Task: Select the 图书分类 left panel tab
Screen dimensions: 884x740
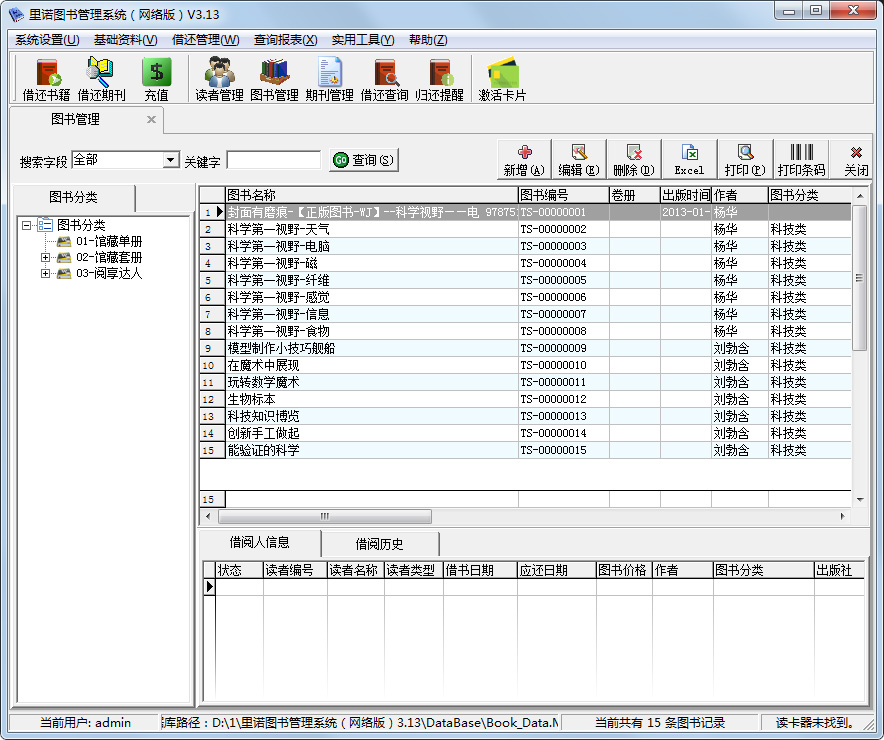Action: 73,197
